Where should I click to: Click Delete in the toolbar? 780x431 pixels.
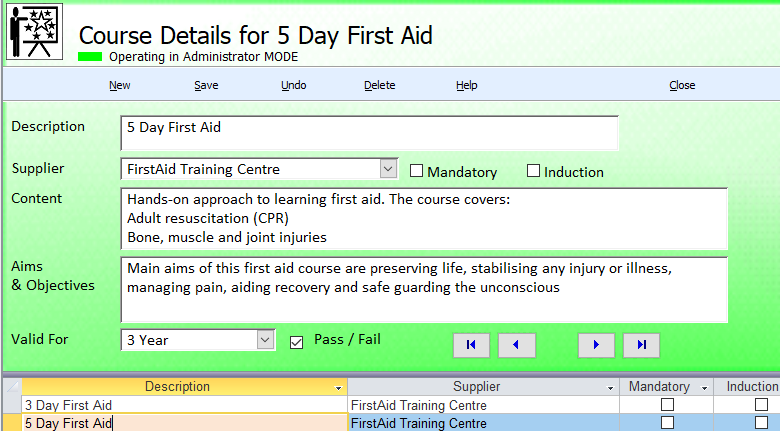380,85
